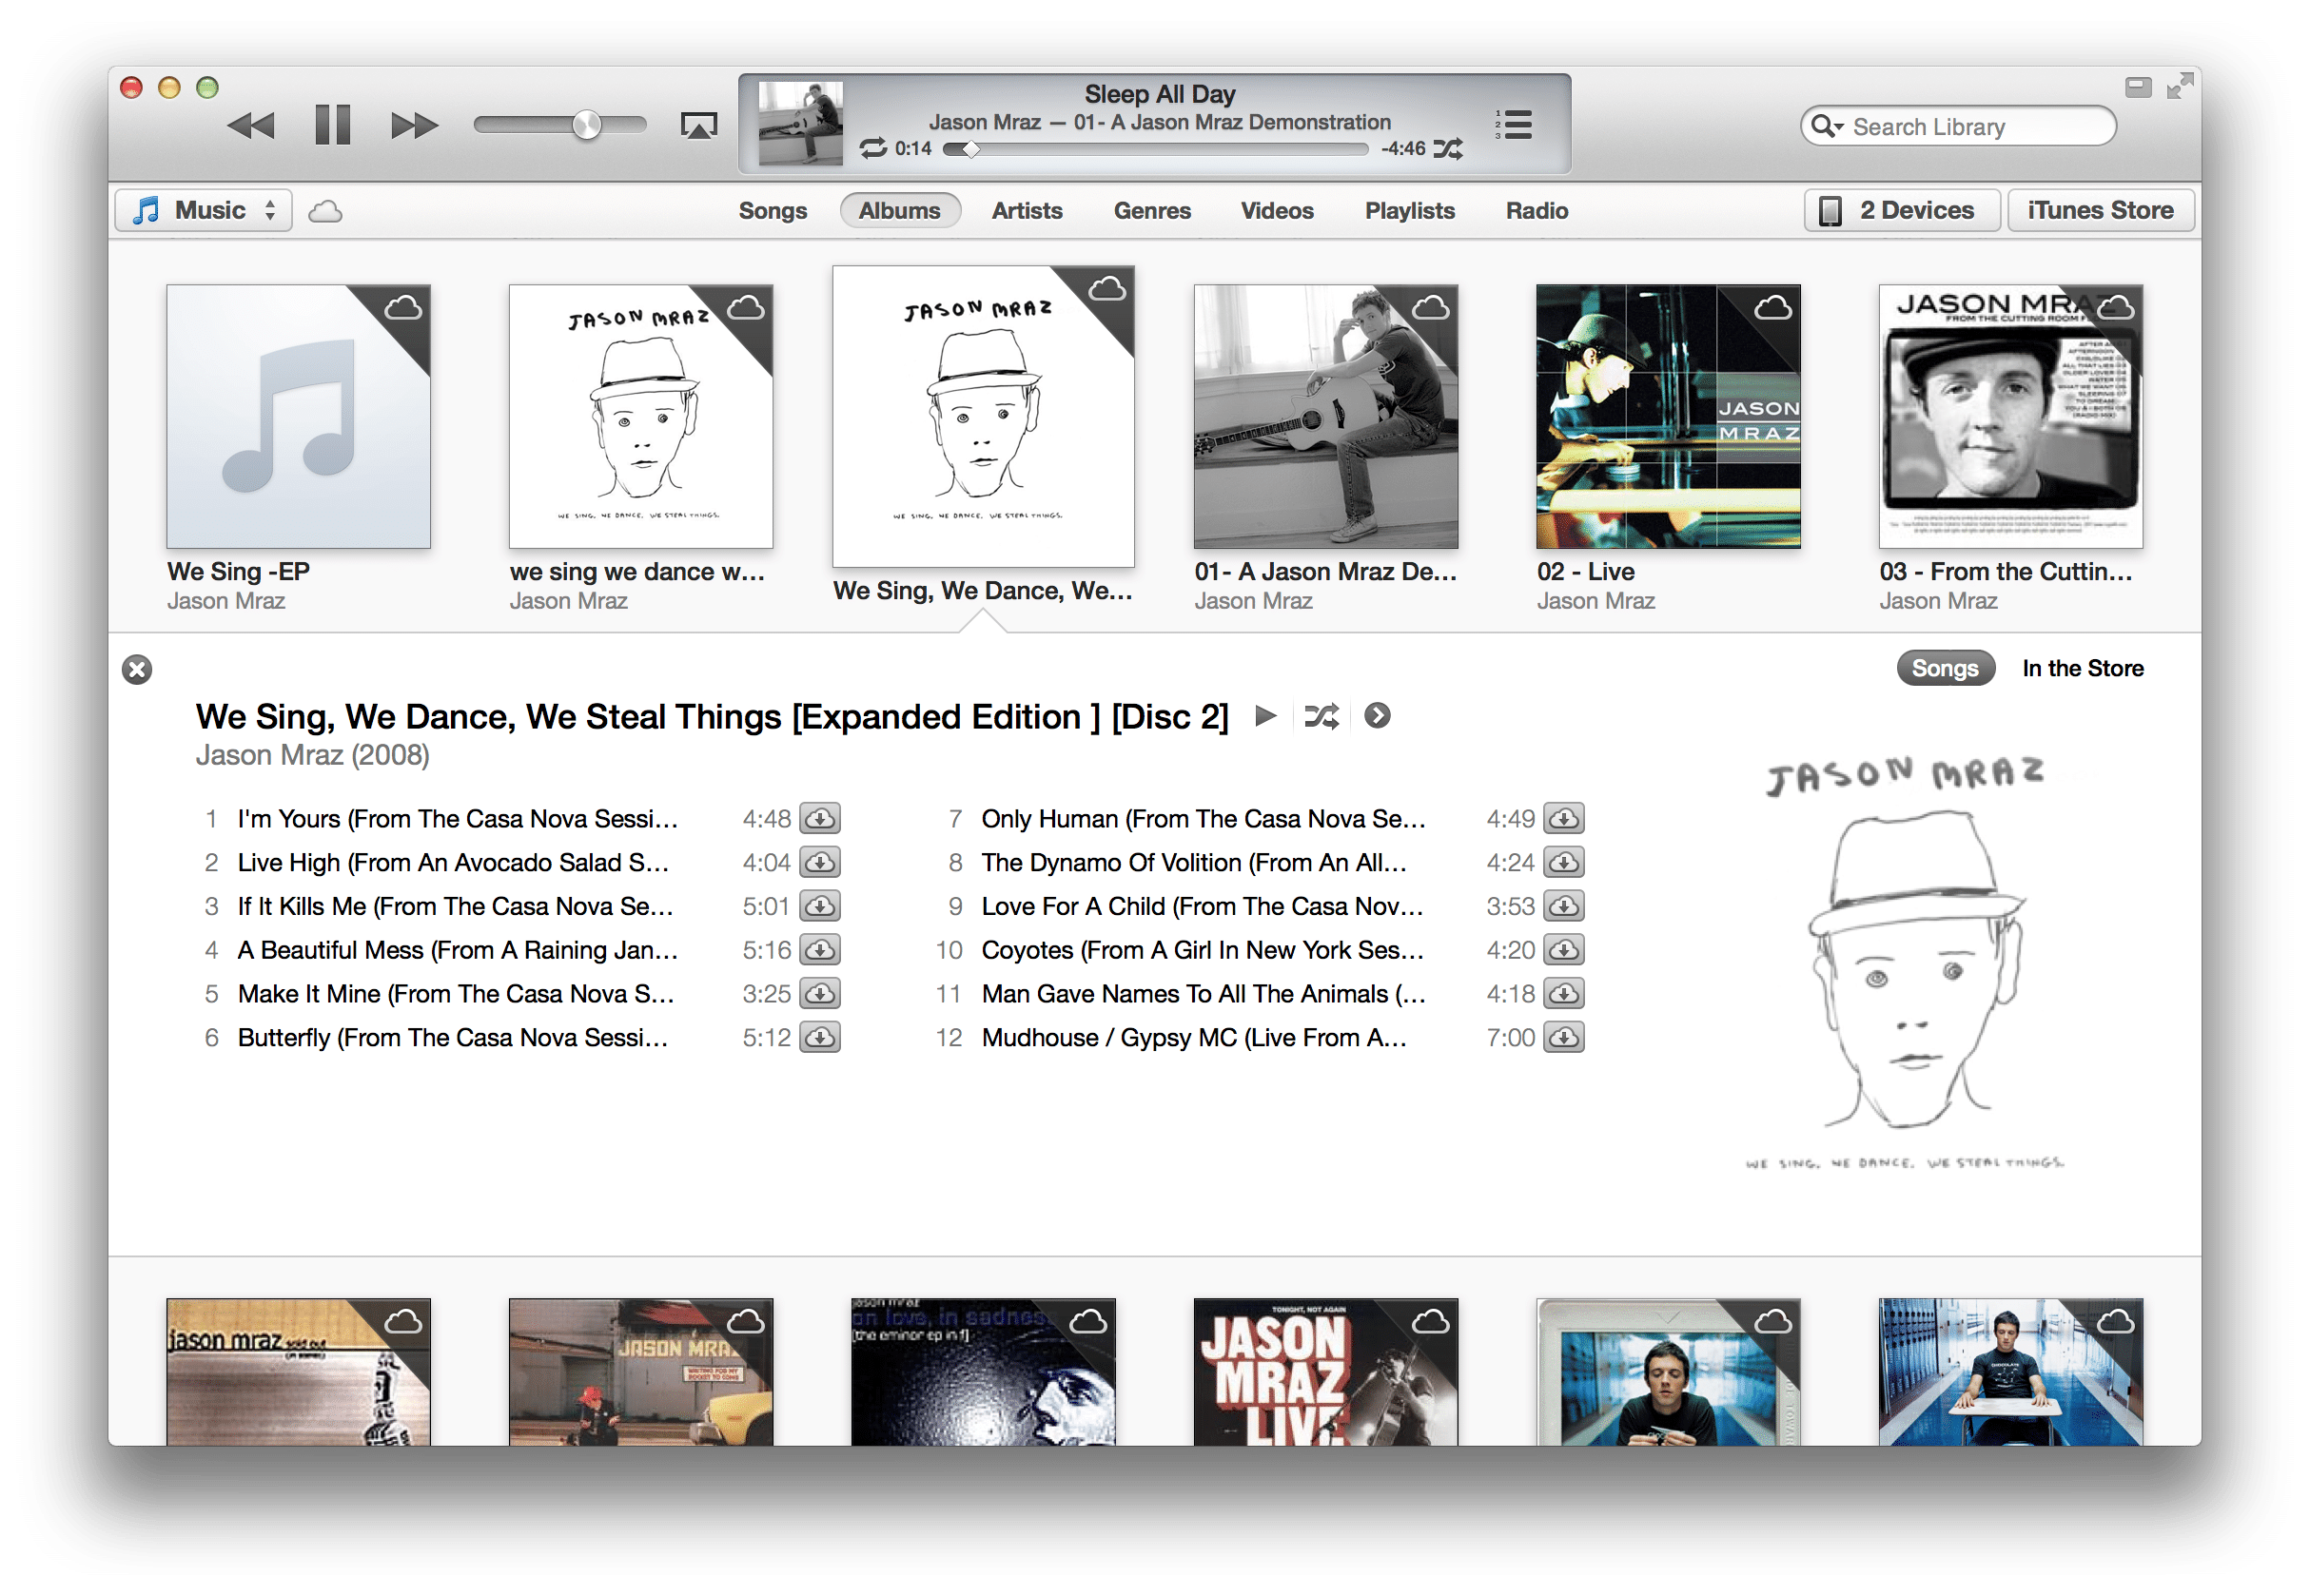Select the Songs pill in album detail
Screen dimensions: 2310x1596
tap(1945, 668)
